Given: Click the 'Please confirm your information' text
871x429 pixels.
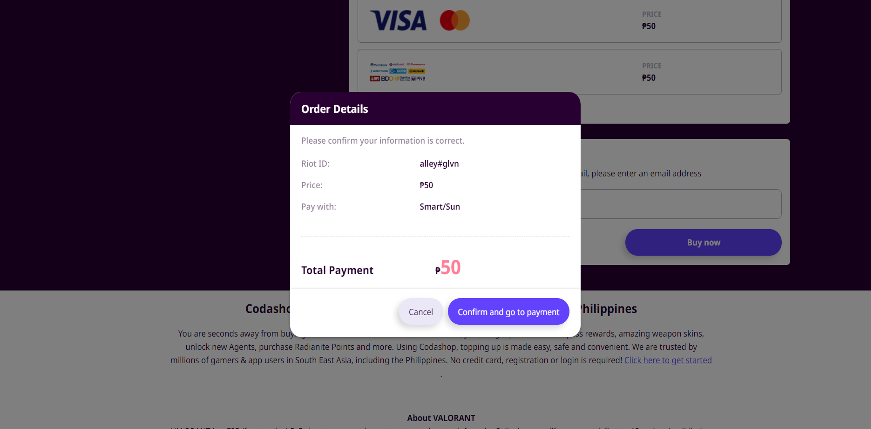Looking at the screenshot, I should pyautogui.click(x=382, y=141).
